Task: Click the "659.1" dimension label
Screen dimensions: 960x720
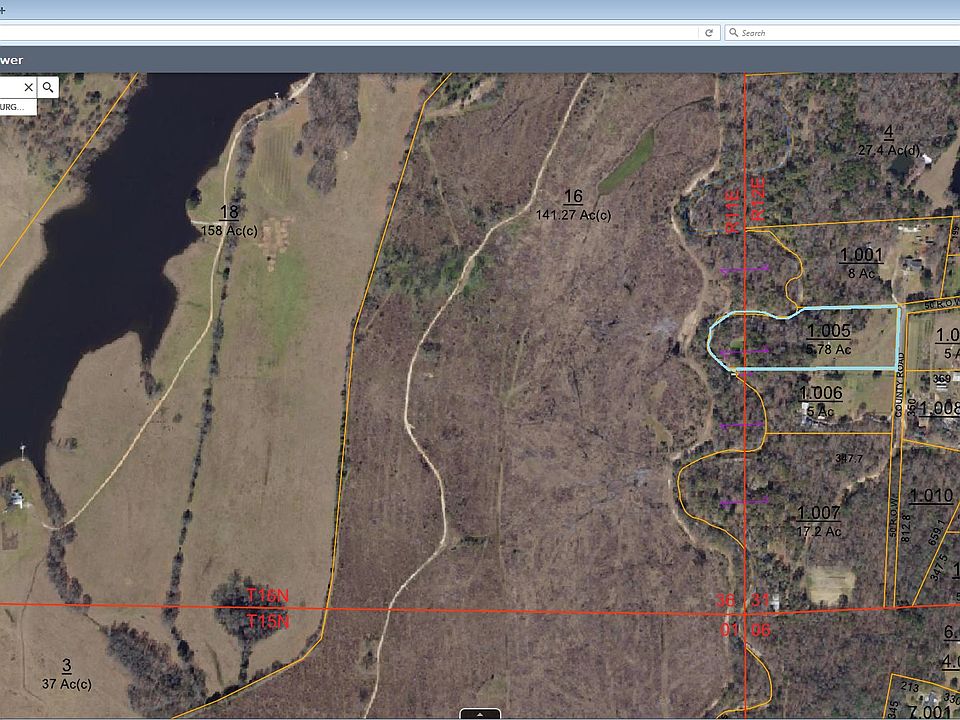Action: point(937,532)
